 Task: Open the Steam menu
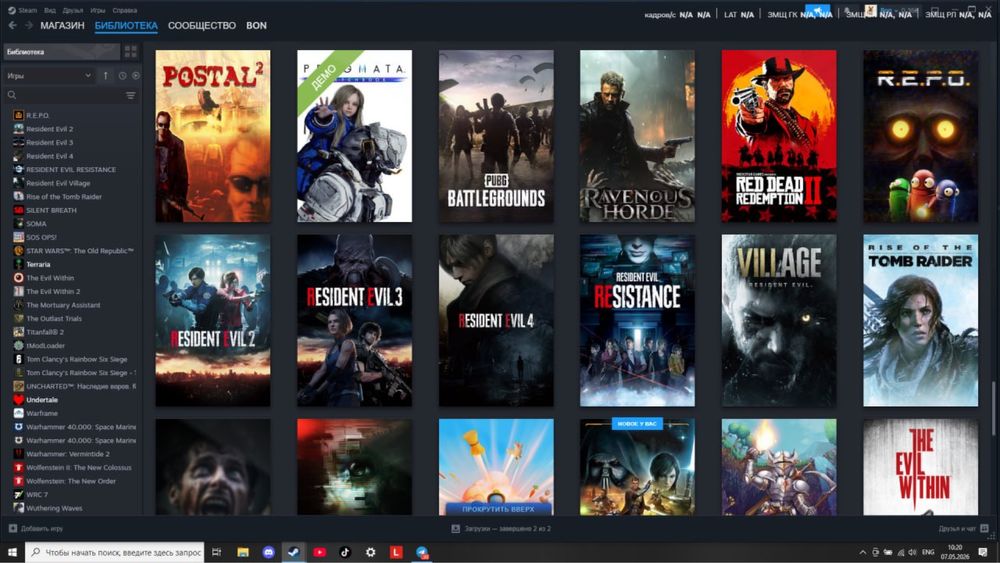click(x=23, y=10)
